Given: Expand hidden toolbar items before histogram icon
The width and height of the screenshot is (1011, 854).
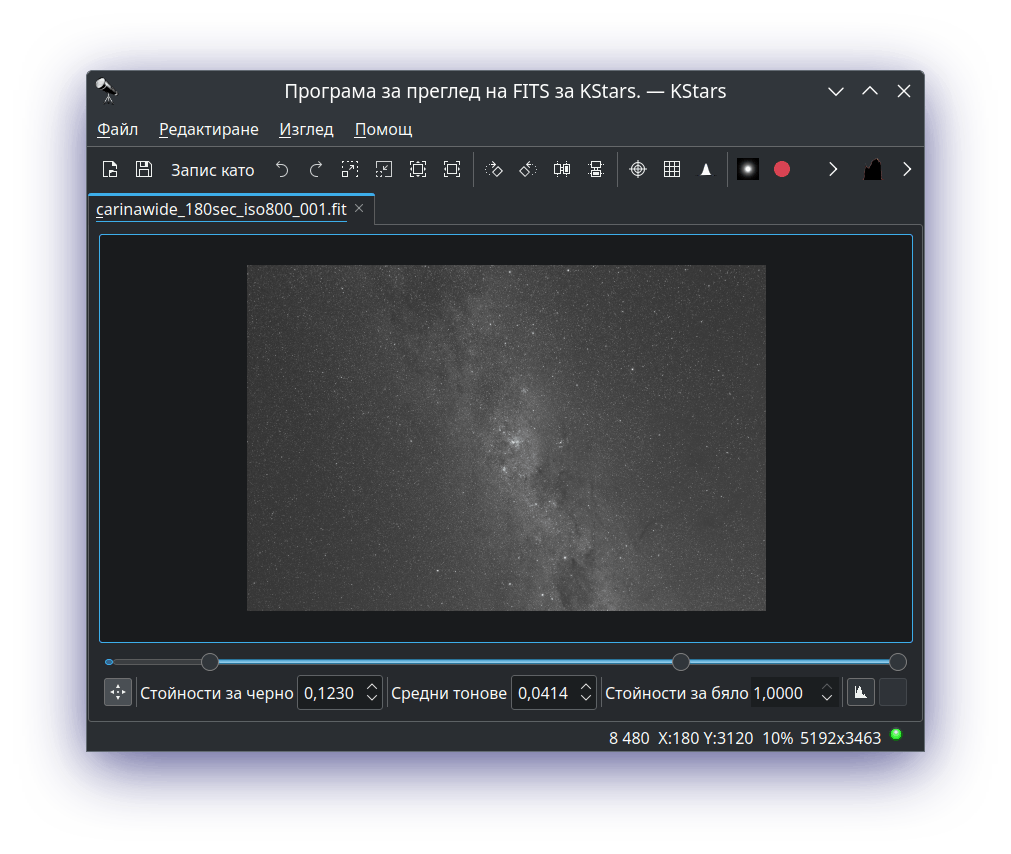Looking at the screenshot, I should click(x=833, y=170).
